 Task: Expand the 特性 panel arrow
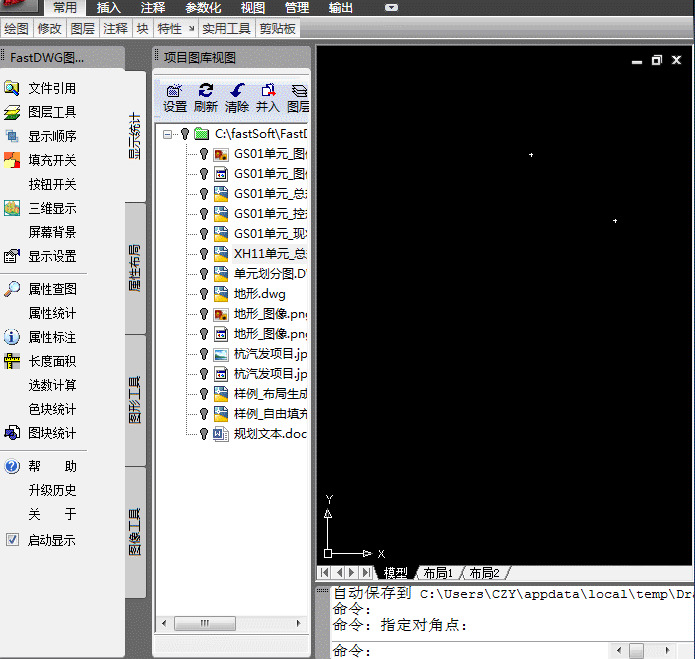[191, 29]
